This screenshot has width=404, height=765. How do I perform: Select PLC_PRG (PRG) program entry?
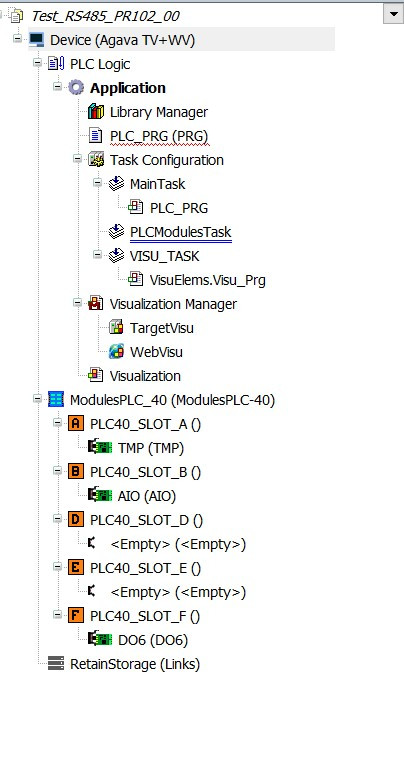point(159,136)
